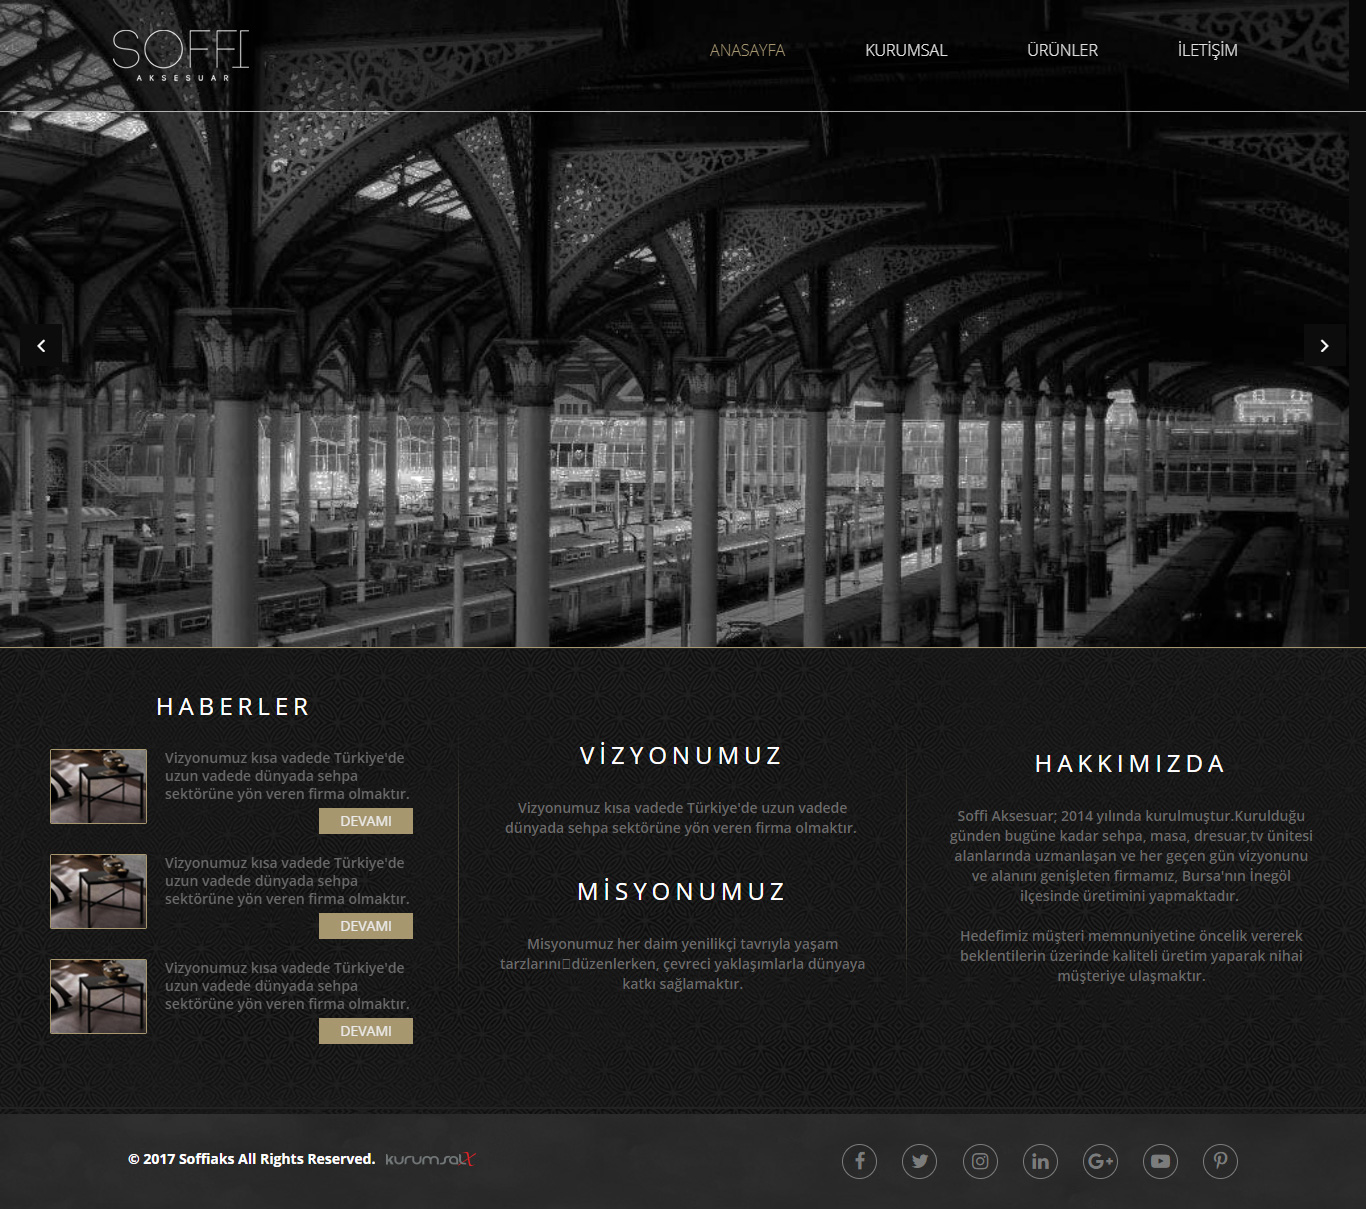Open the Pinterest social icon
Image resolution: width=1366 pixels, height=1209 pixels.
click(1220, 1161)
